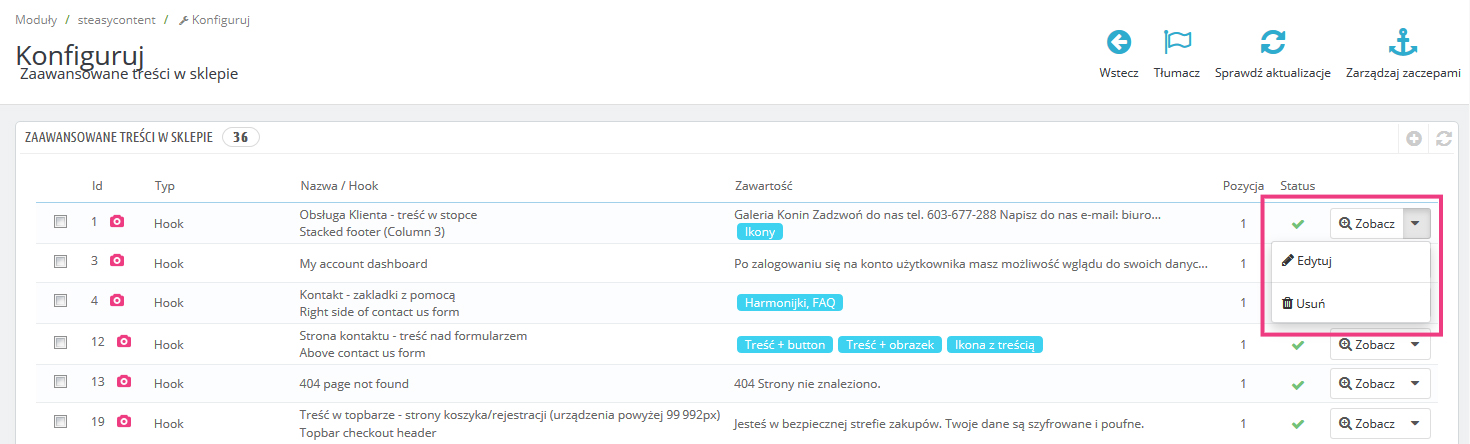Open Tłumacz flag icon
This screenshot has height=444, width=1470.
tap(1176, 43)
